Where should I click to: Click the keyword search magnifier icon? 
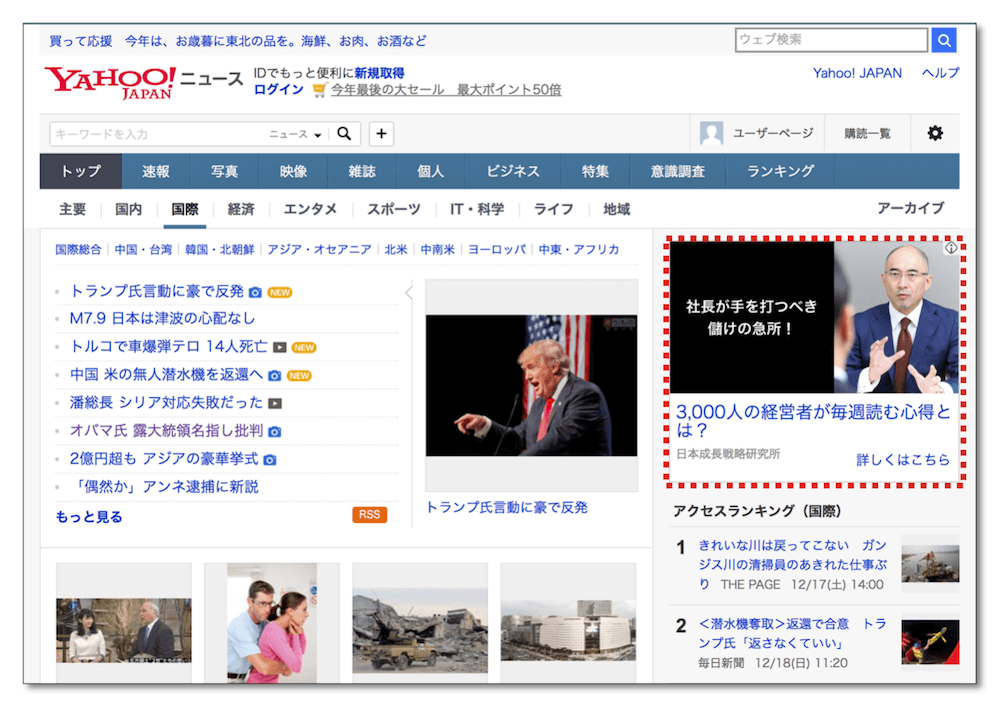pos(344,134)
